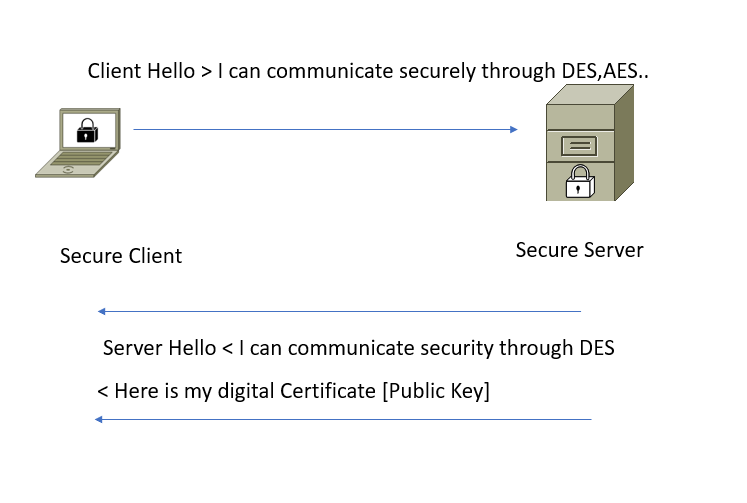Select the "Server Hello" text line
The width and height of the screenshot is (747, 503).
(x=359, y=348)
